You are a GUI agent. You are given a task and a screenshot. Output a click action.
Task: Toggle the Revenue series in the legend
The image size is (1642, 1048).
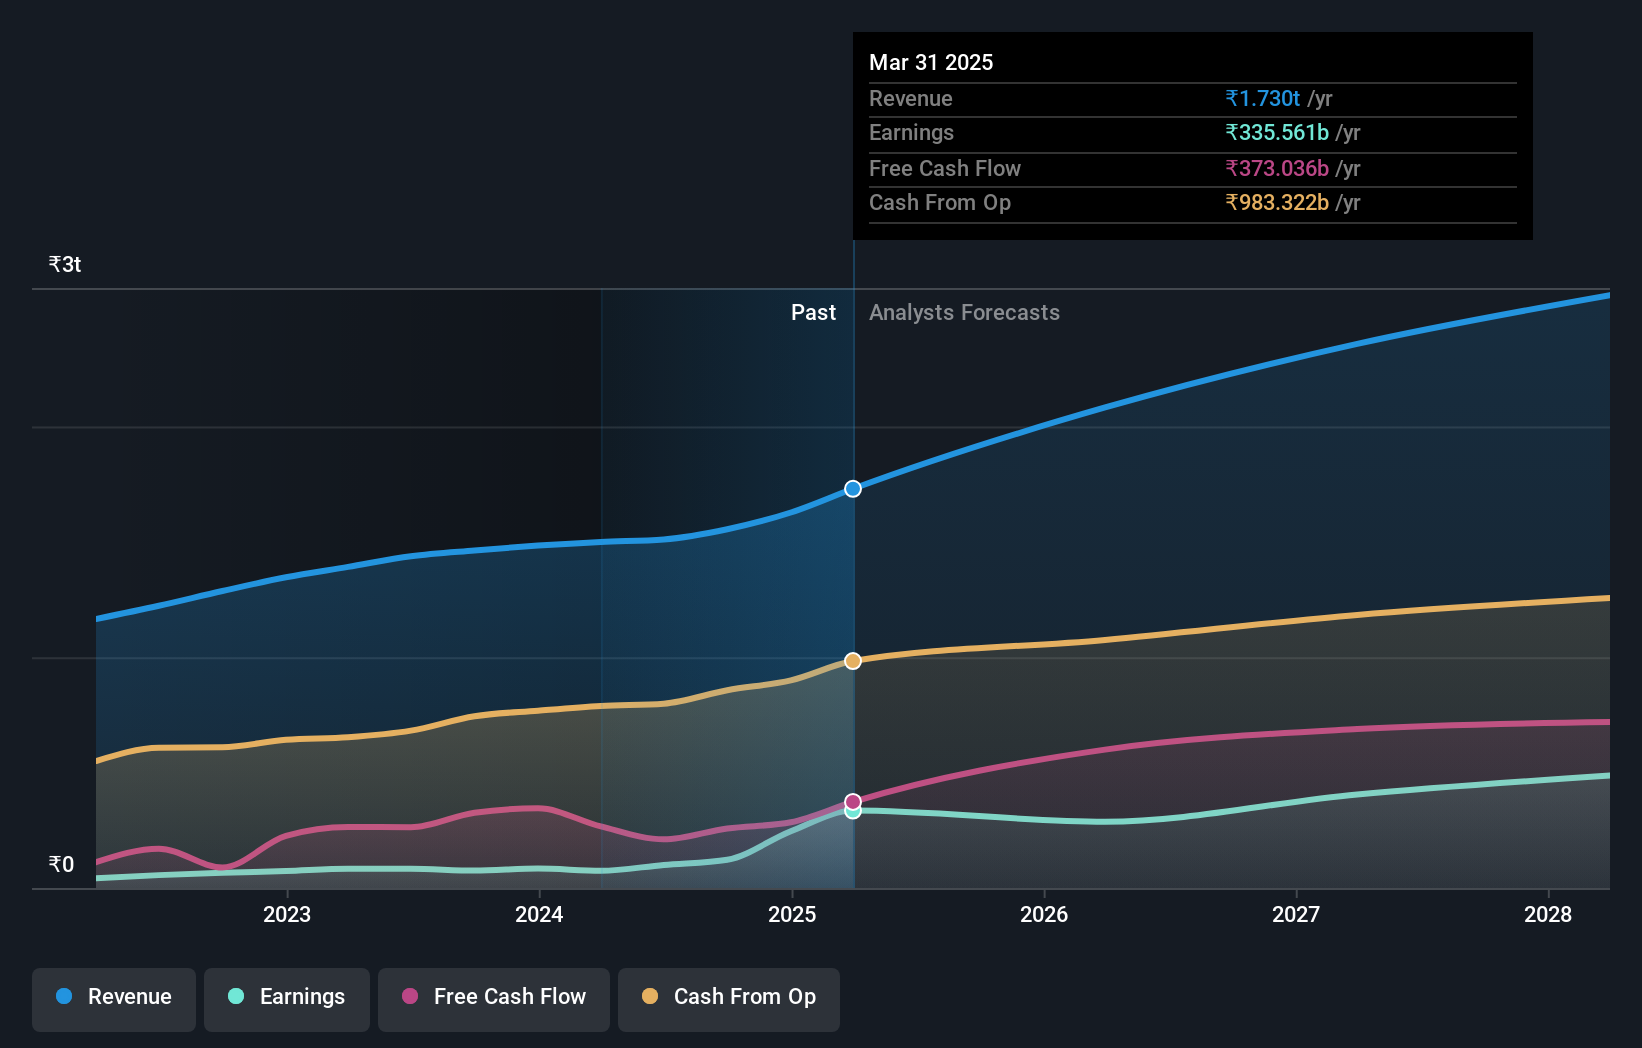pos(114,999)
